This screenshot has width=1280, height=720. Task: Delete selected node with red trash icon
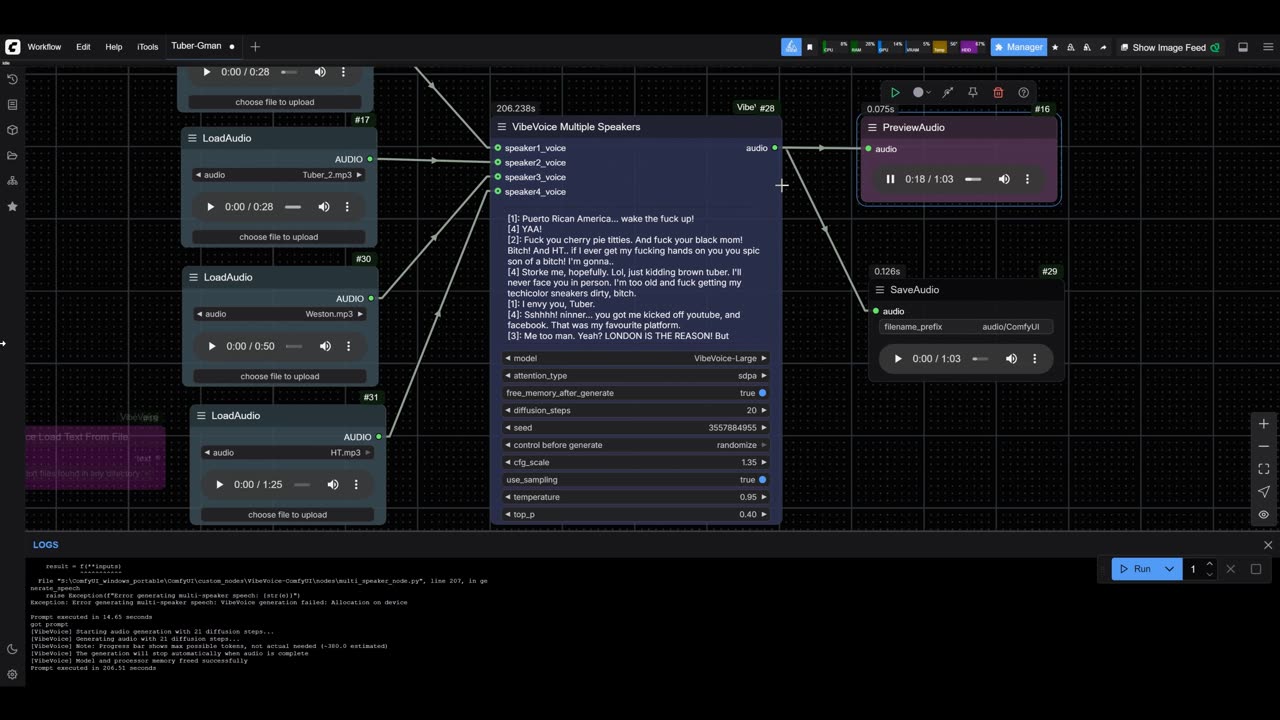[998, 92]
